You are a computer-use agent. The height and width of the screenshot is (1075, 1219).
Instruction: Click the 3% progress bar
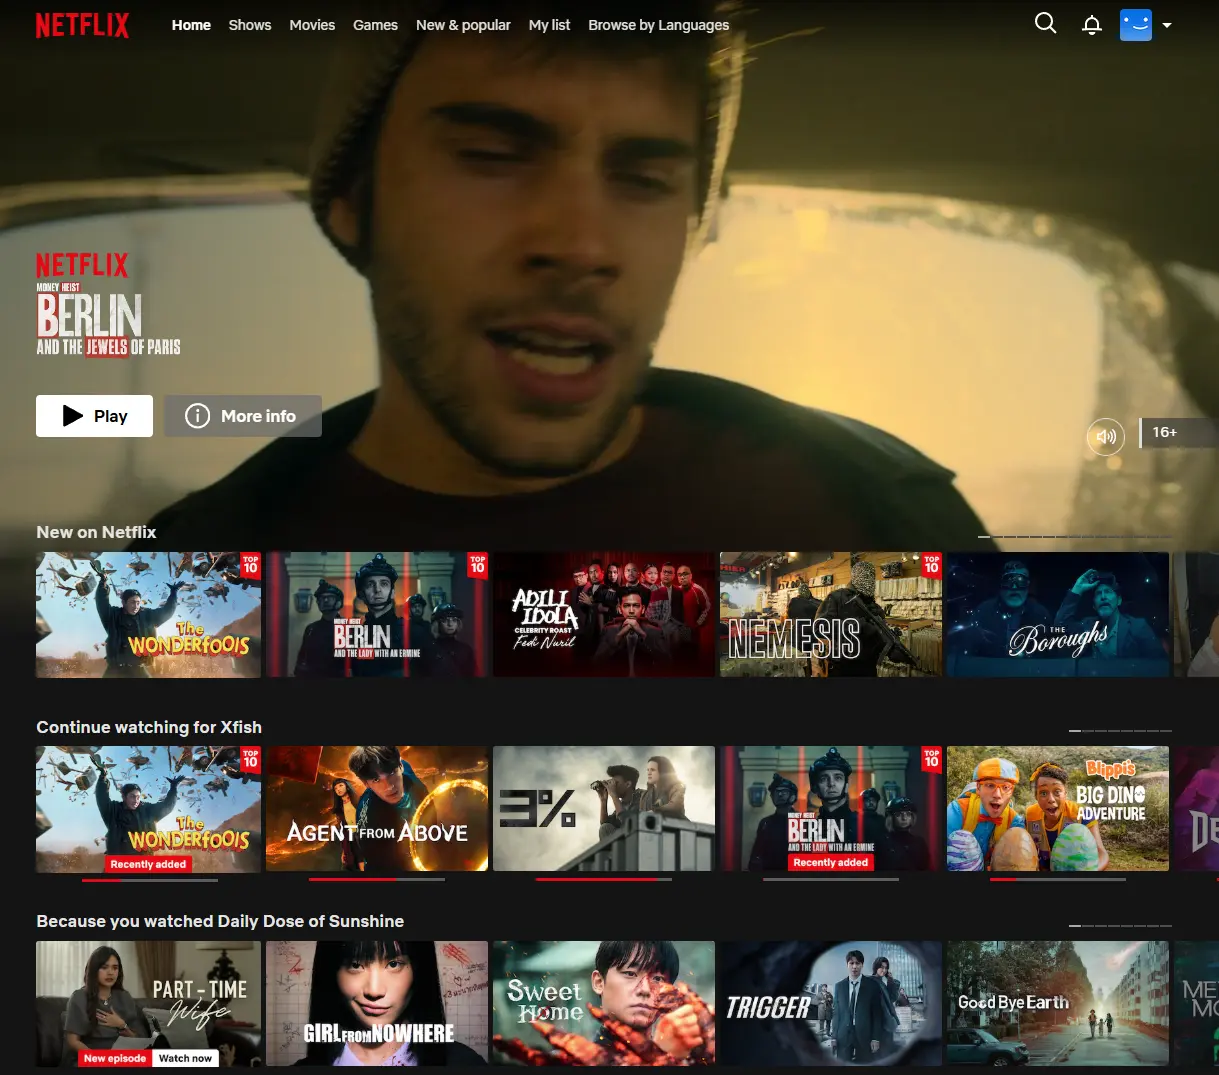604,880
